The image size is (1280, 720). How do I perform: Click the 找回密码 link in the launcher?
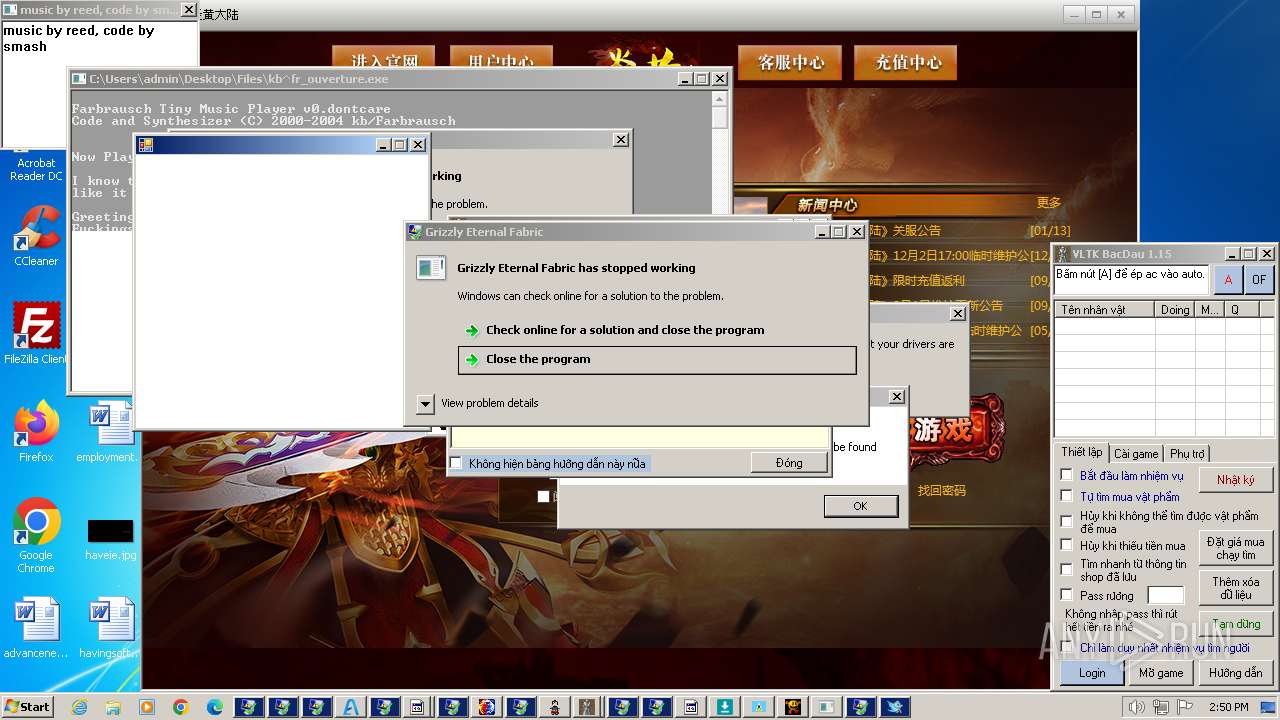942,491
